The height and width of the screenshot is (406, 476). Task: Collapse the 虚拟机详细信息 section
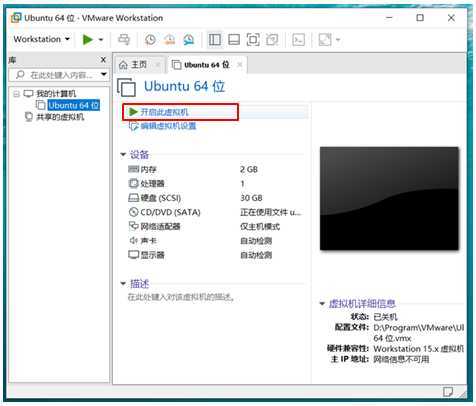point(322,303)
